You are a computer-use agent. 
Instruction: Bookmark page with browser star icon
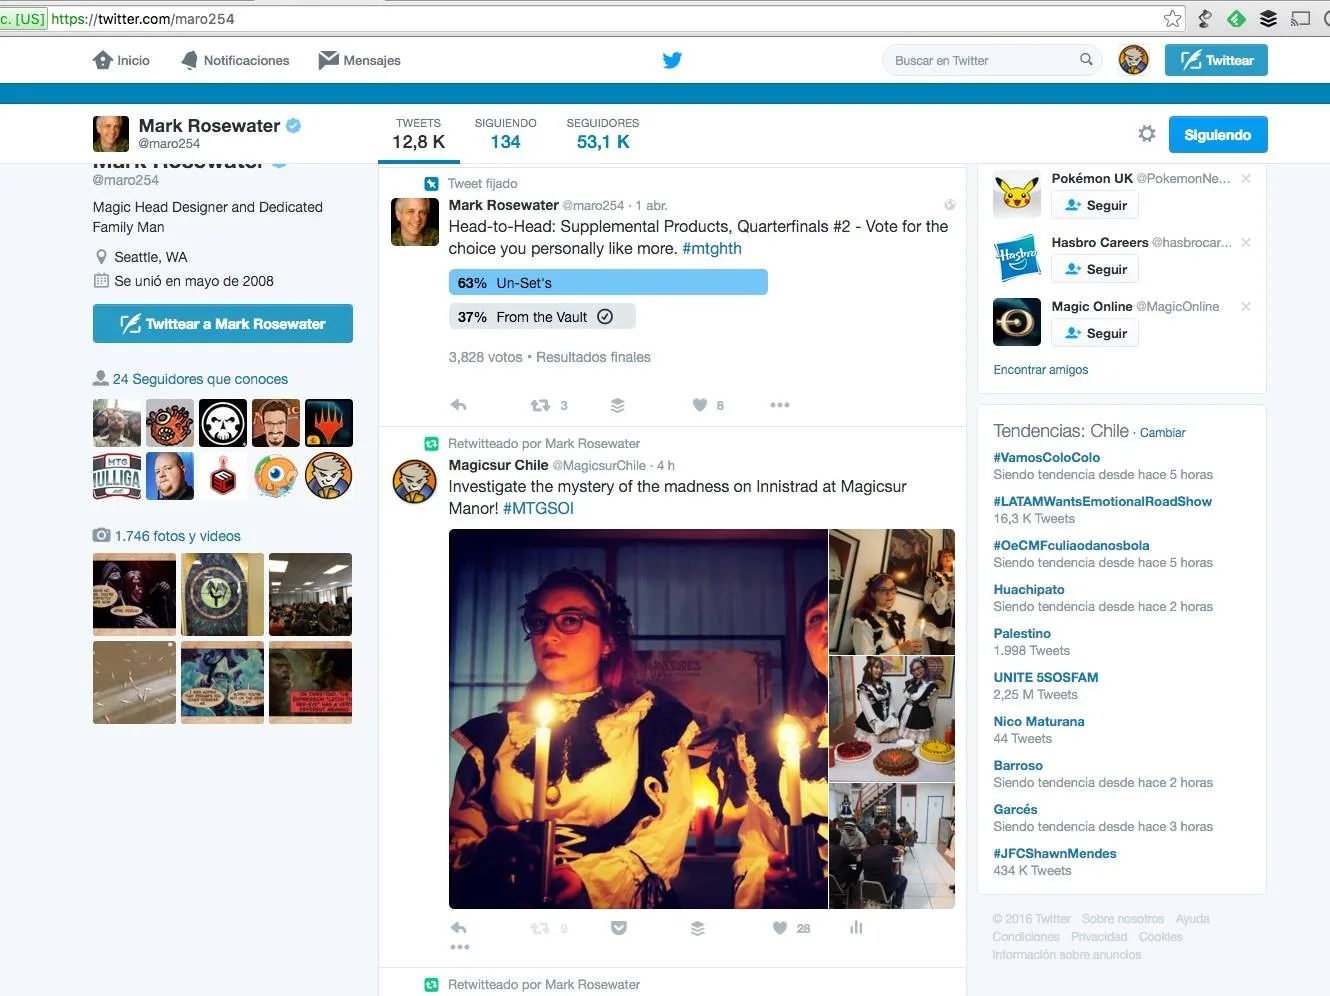click(x=1172, y=18)
